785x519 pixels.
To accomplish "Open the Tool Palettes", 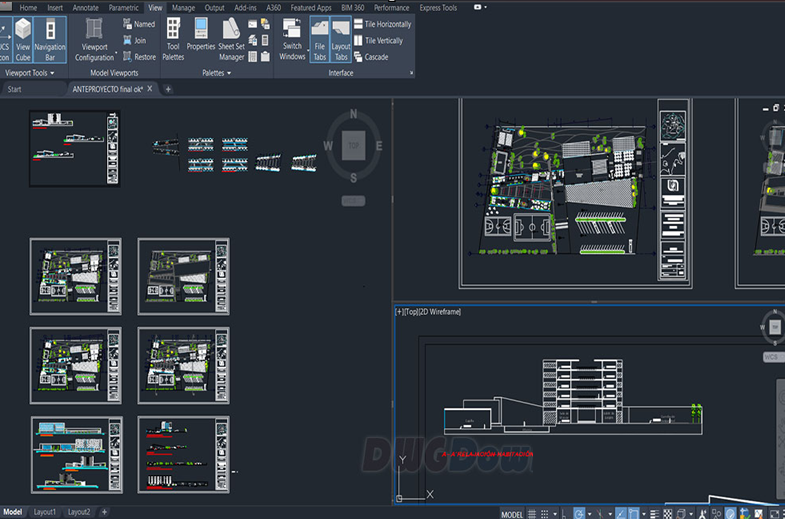I will [173, 40].
